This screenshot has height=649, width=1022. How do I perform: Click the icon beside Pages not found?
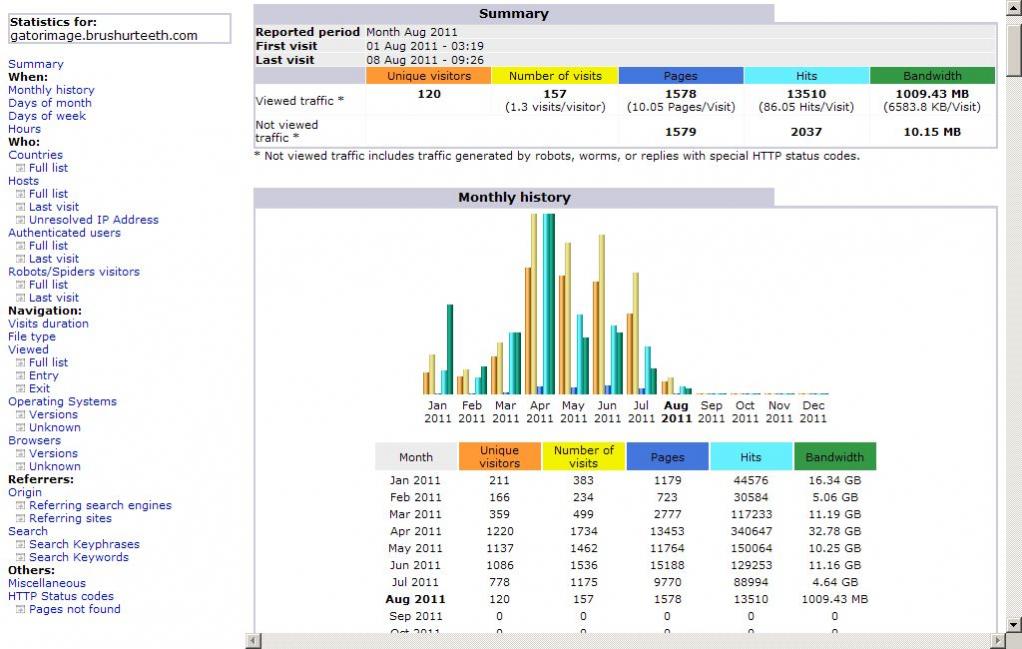20,610
